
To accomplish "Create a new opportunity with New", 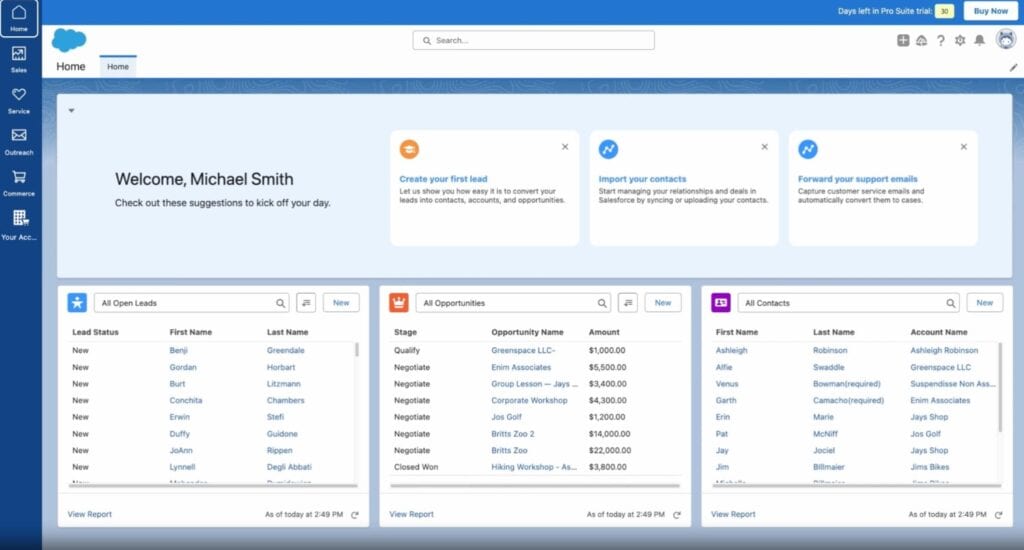I will [663, 302].
